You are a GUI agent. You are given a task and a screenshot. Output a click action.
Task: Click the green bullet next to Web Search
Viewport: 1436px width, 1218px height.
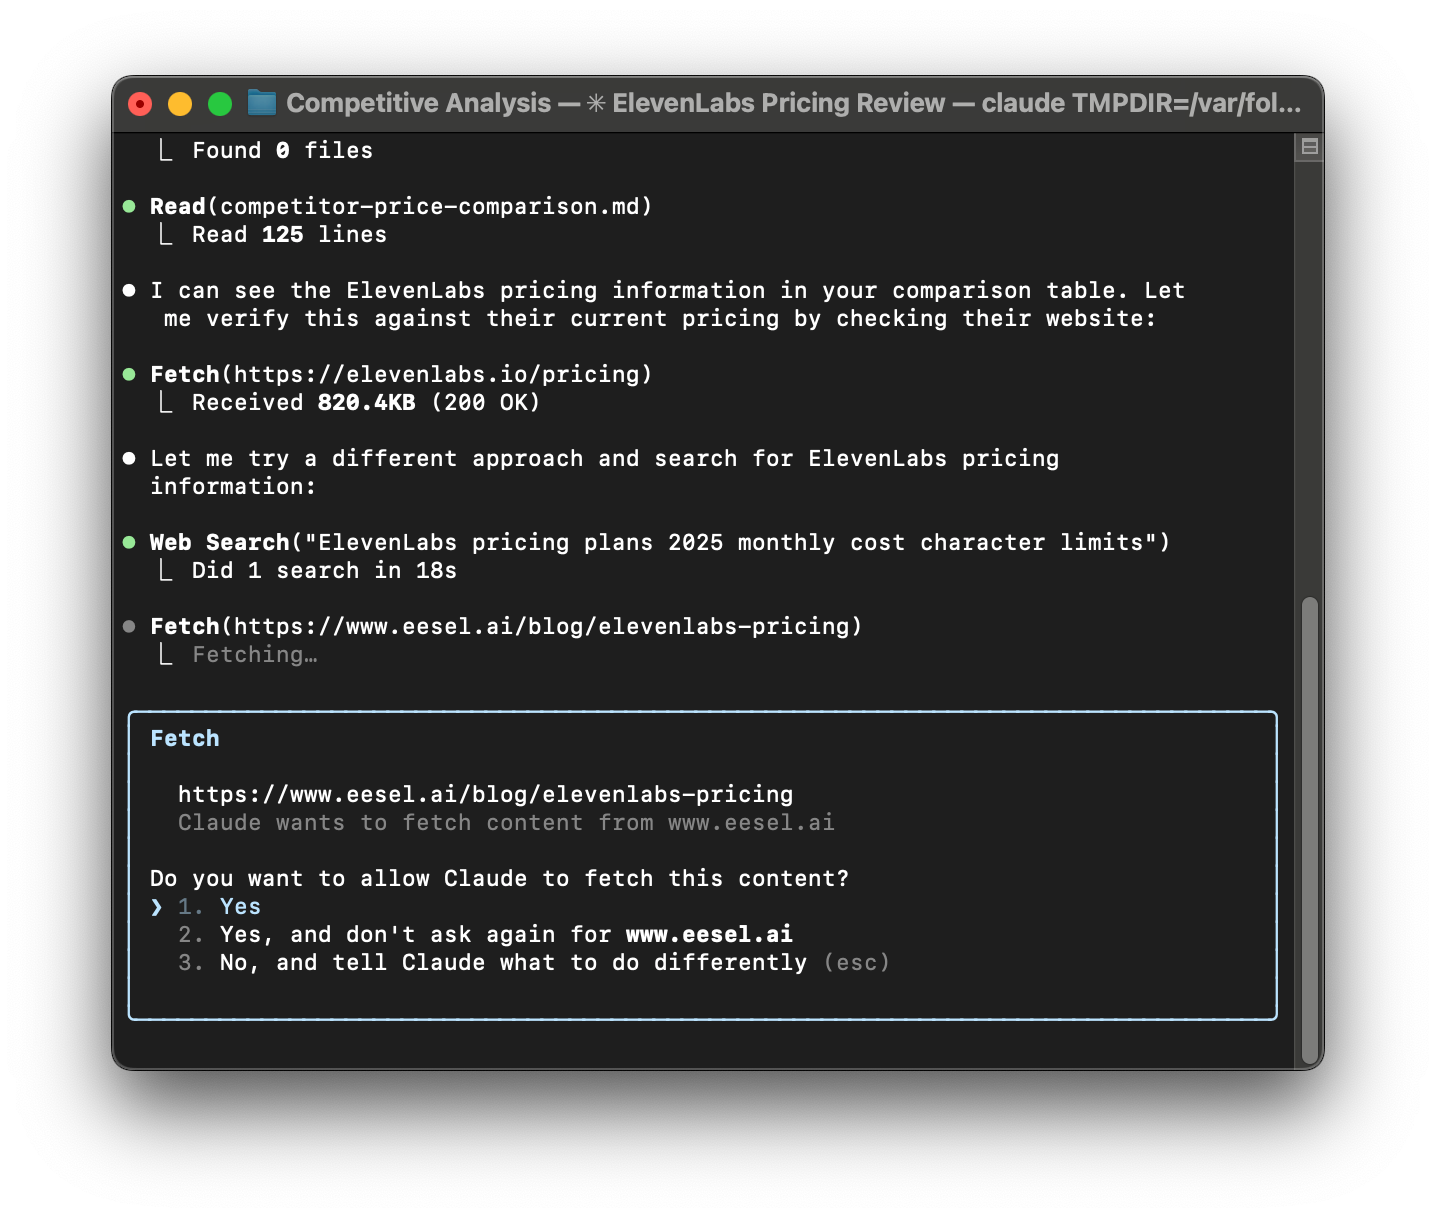pos(130,542)
